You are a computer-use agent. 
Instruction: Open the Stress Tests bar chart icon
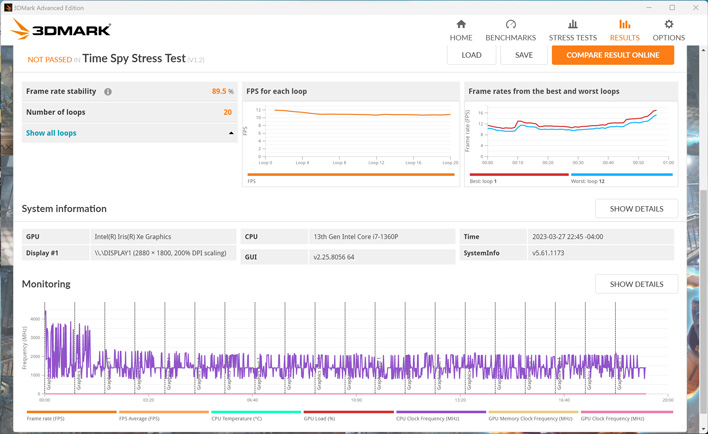click(x=572, y=24)
